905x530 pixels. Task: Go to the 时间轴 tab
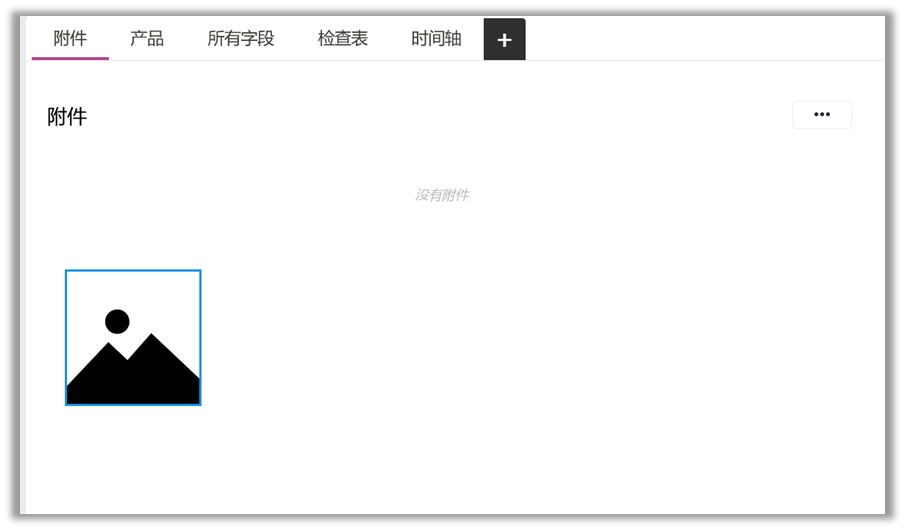[436, 39]
